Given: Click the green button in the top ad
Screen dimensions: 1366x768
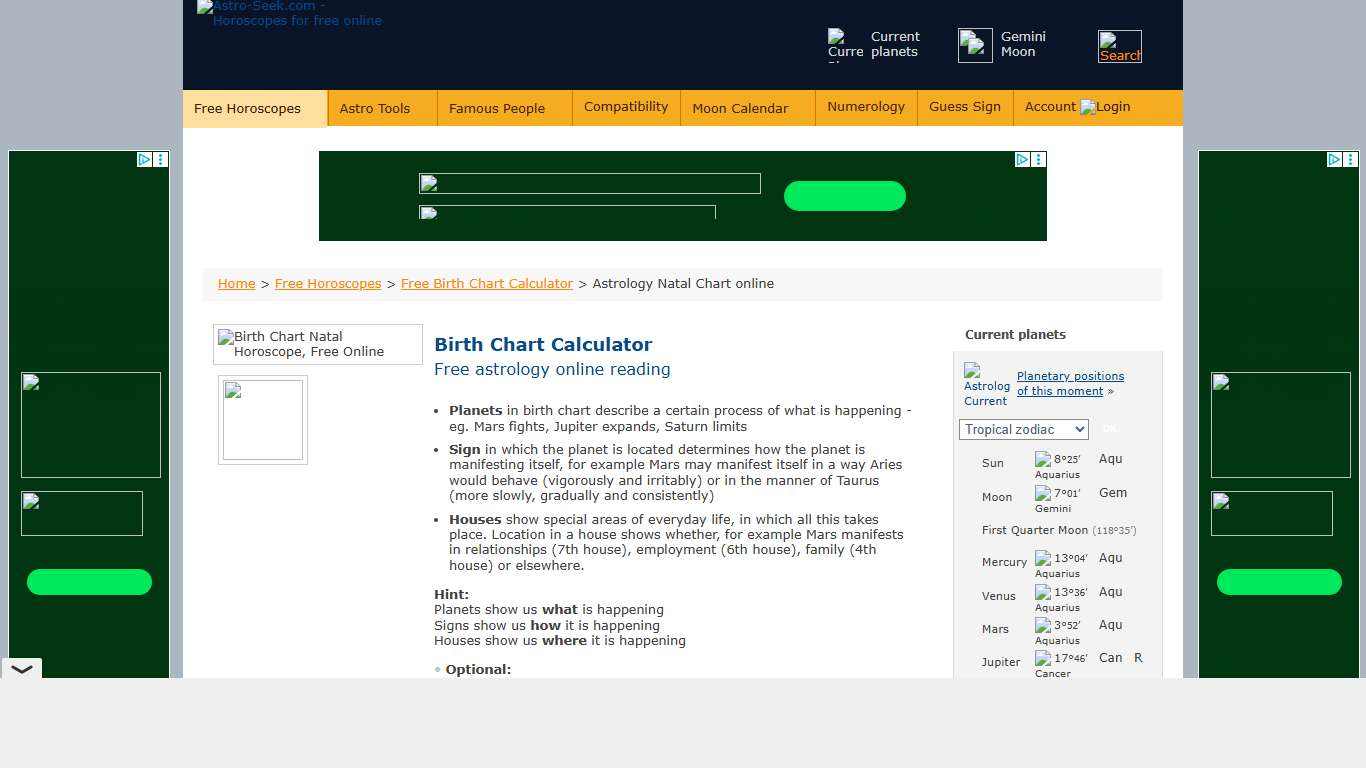Looking at the screenshot, I should point(844,196).
